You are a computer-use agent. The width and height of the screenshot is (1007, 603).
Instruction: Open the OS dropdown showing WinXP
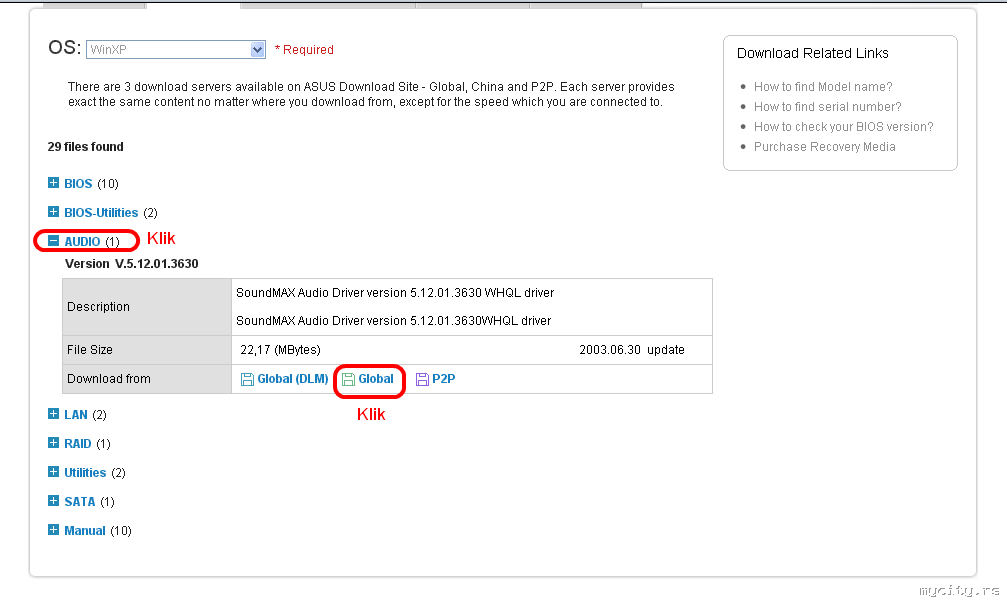[x=175, y=49]
